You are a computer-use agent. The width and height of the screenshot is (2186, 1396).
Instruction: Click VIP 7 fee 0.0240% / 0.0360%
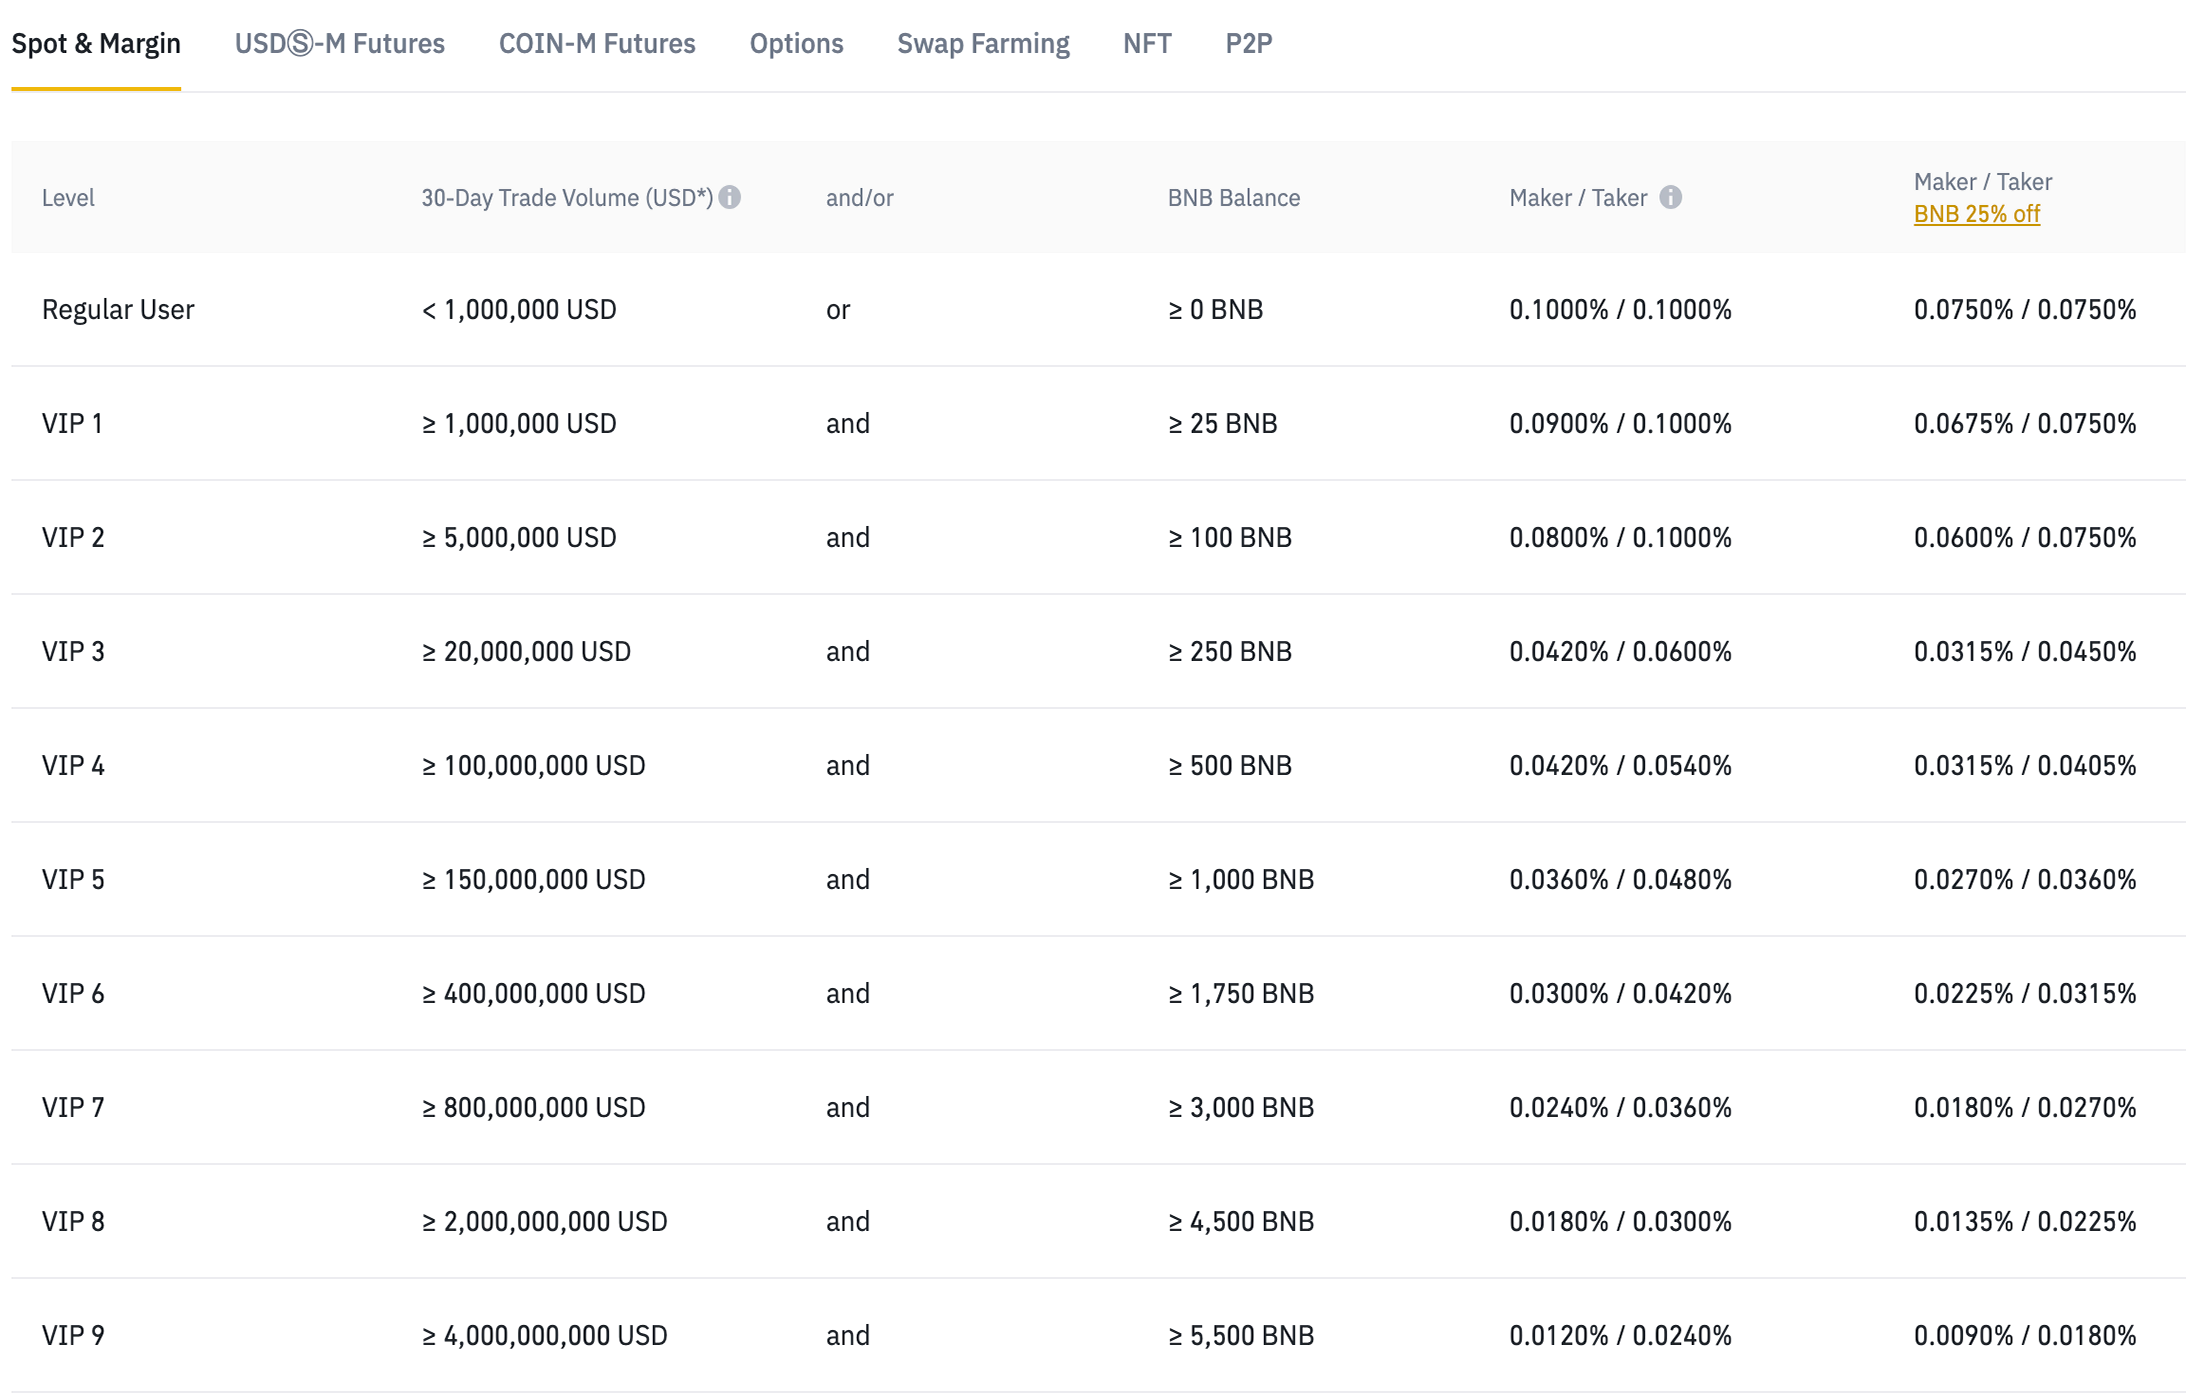point(1620,1108)
